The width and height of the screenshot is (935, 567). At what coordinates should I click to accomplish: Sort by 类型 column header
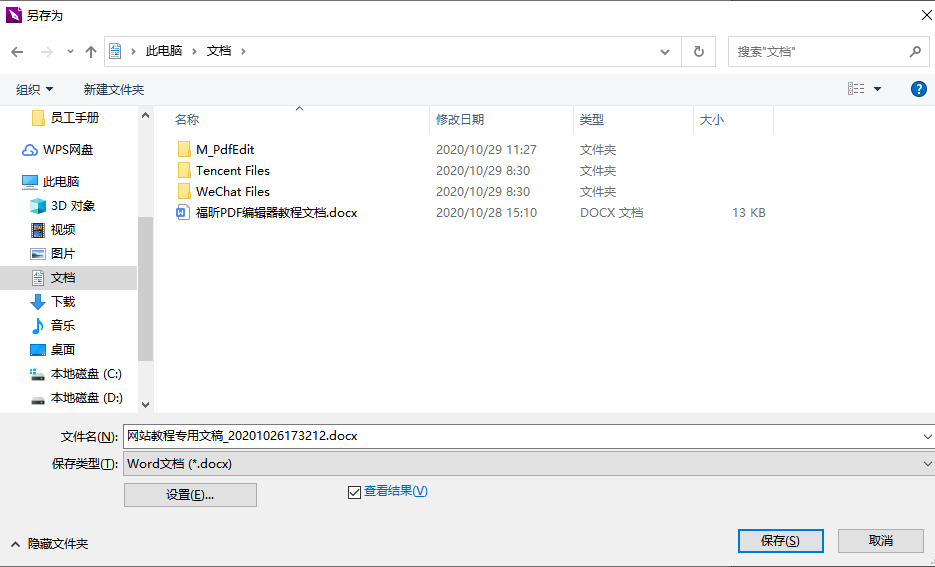592,120
